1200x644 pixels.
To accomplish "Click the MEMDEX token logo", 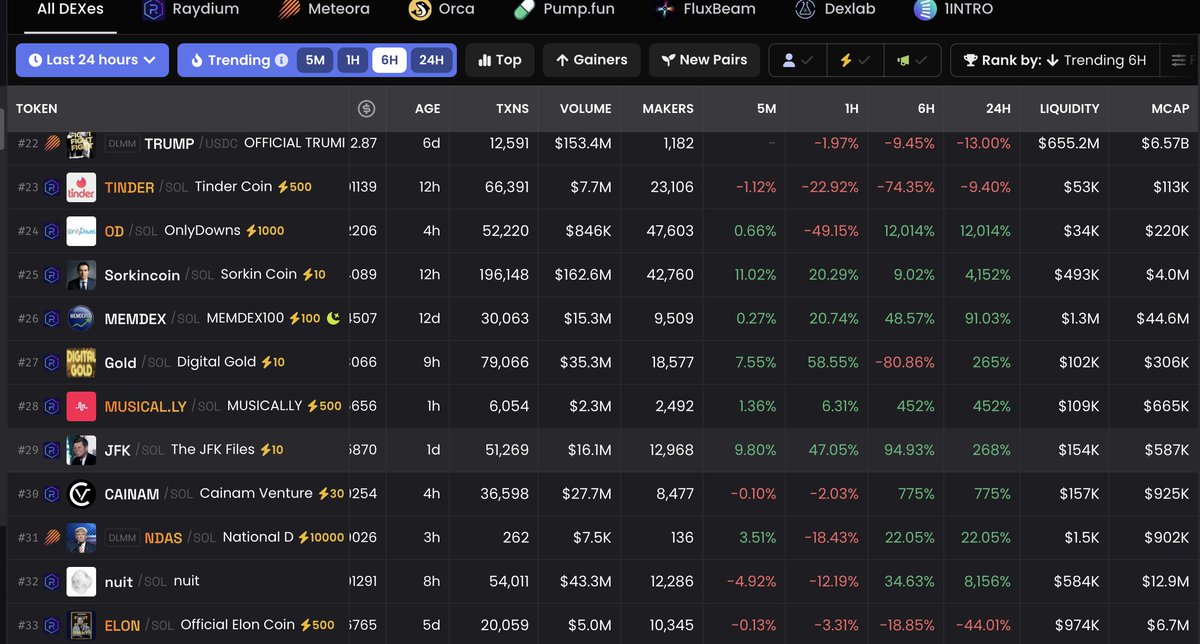I will pyautogui.click(x=81, y=319).
